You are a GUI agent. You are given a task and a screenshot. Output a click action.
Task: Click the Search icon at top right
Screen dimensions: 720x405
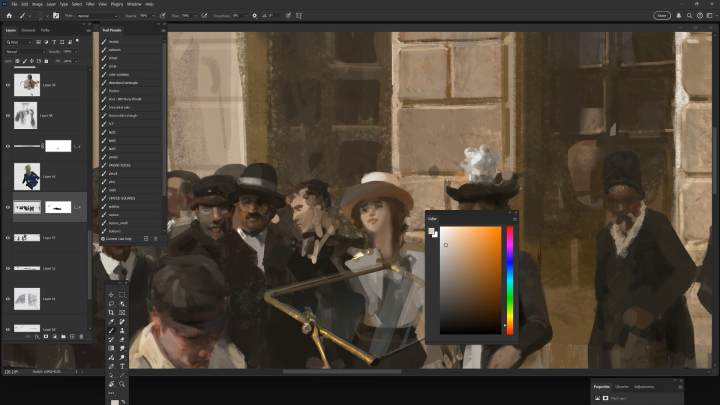coord(689,16)
